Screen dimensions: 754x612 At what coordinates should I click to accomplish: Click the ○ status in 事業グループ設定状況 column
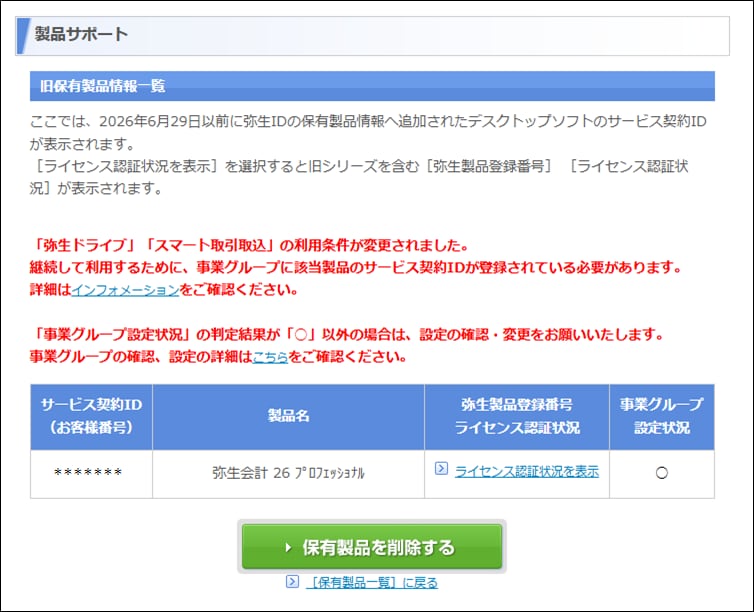point(662,473)
